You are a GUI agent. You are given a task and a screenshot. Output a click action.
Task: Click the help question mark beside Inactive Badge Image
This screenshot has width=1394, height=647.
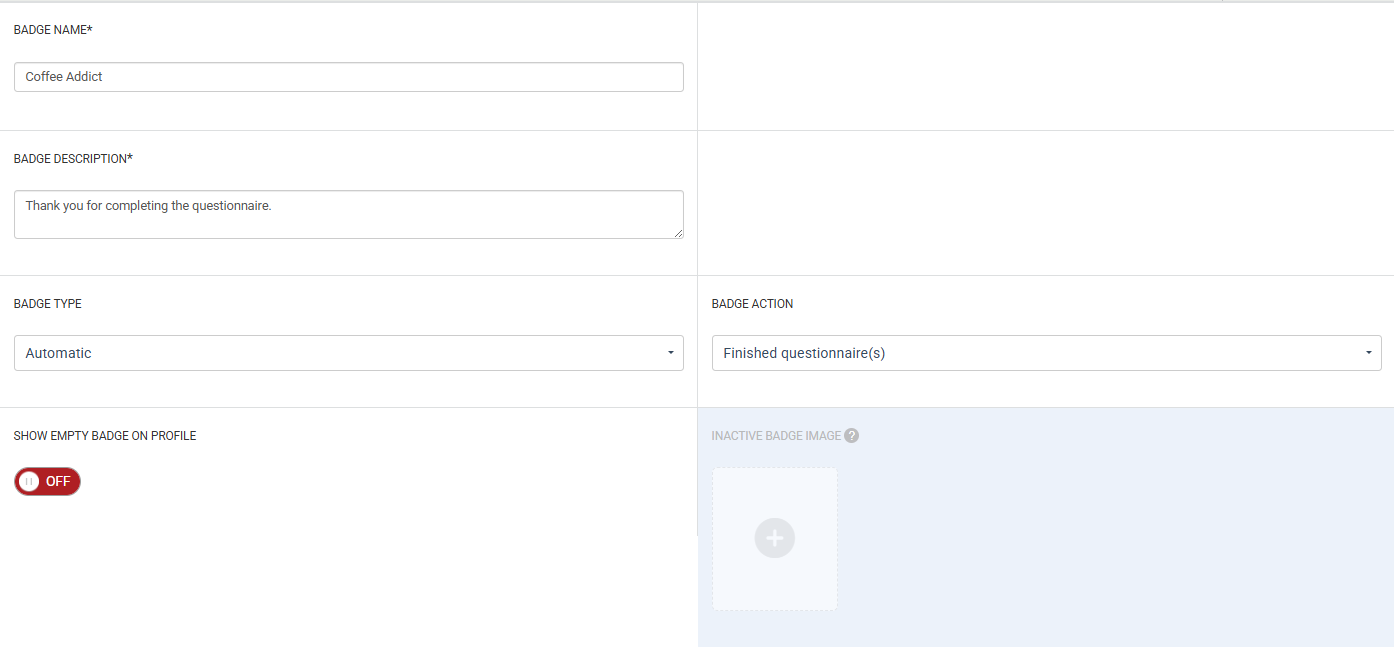pos(851,436)
